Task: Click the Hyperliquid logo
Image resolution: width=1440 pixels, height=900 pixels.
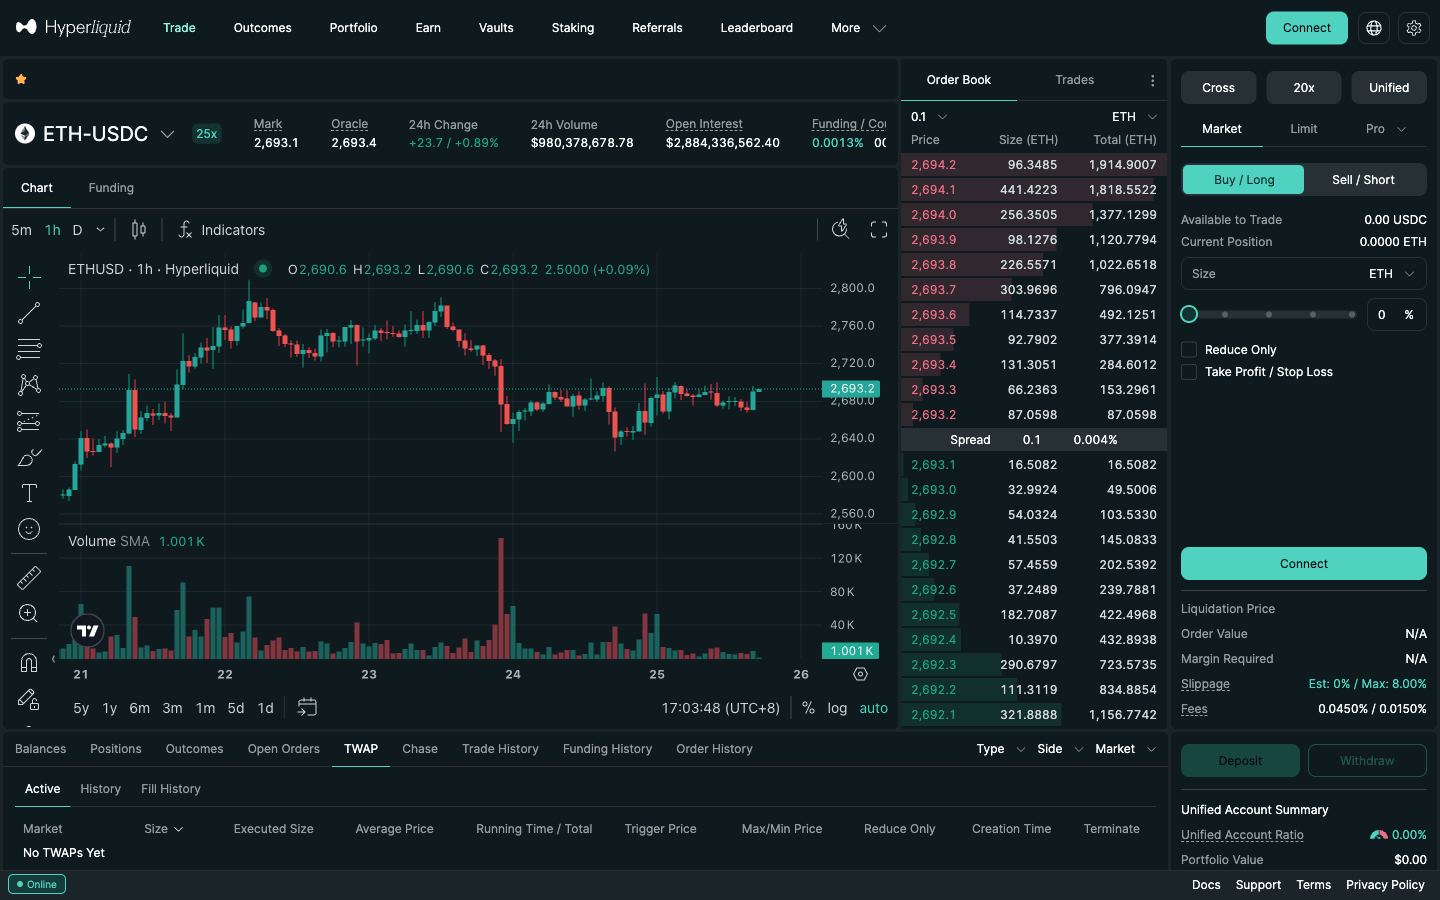Action: tap(73, 27)
